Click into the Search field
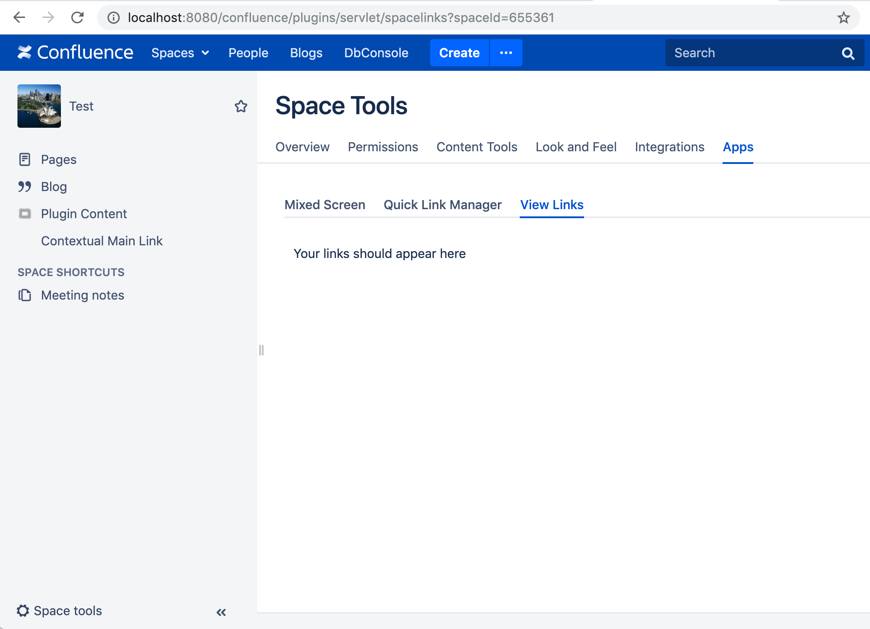 [750, 53]
